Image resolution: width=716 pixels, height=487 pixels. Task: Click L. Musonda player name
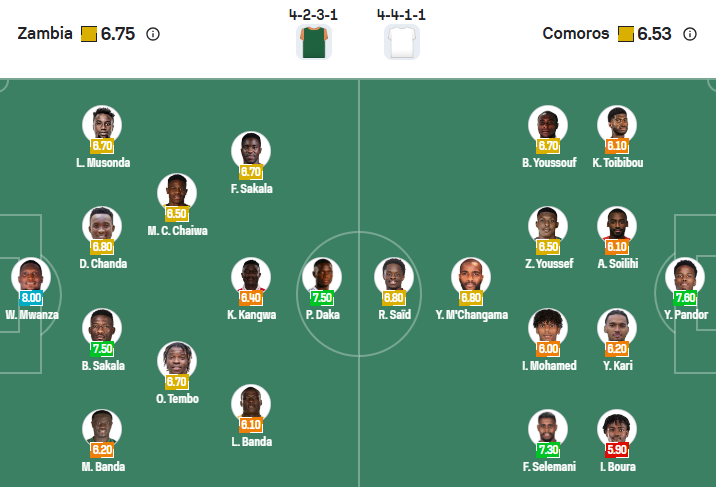102,163
